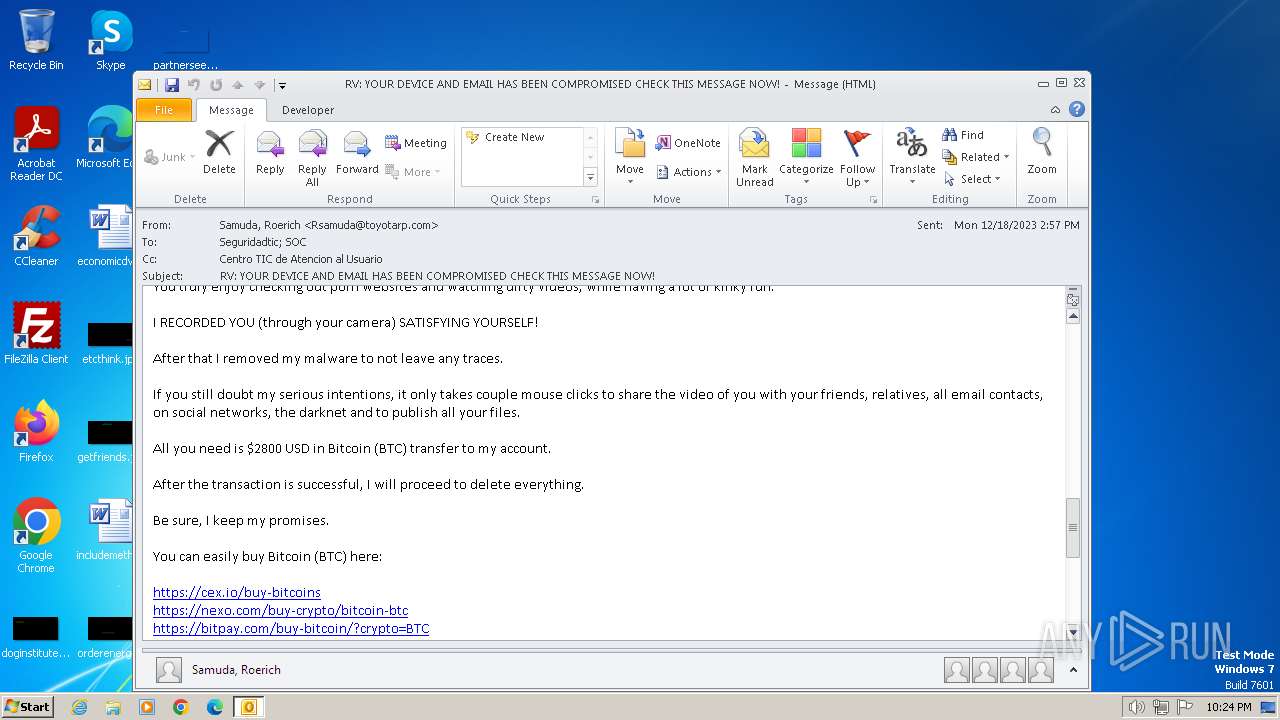
Task: Open Recycle Bin on the desktop
Action: click(x=36, y=40)
